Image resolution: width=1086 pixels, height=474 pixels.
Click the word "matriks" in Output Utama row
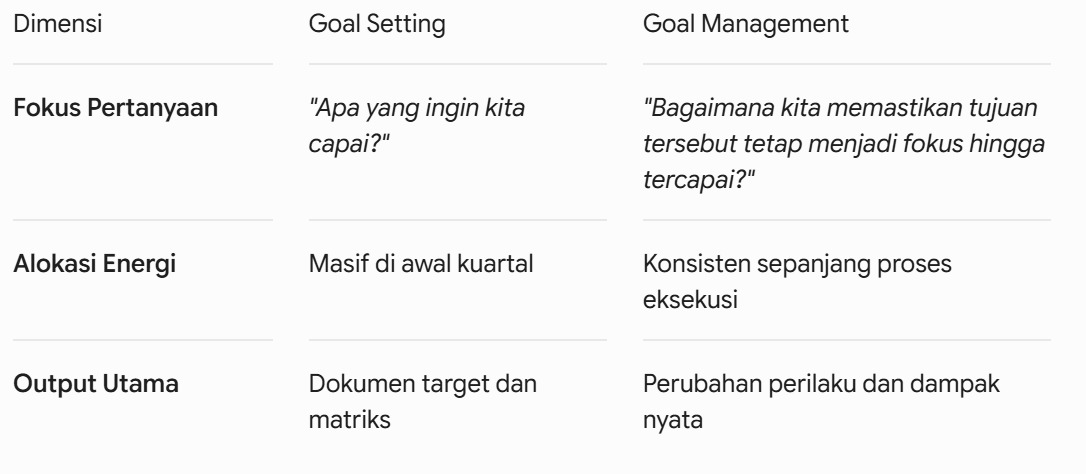coord(349,420)
